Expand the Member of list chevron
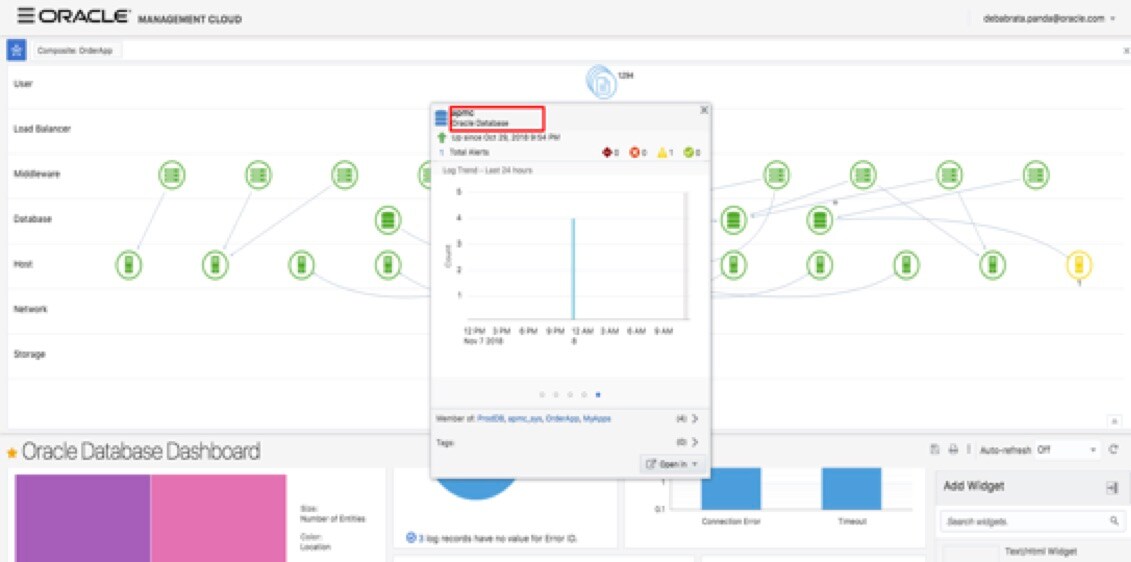 [x=695, y=418]
